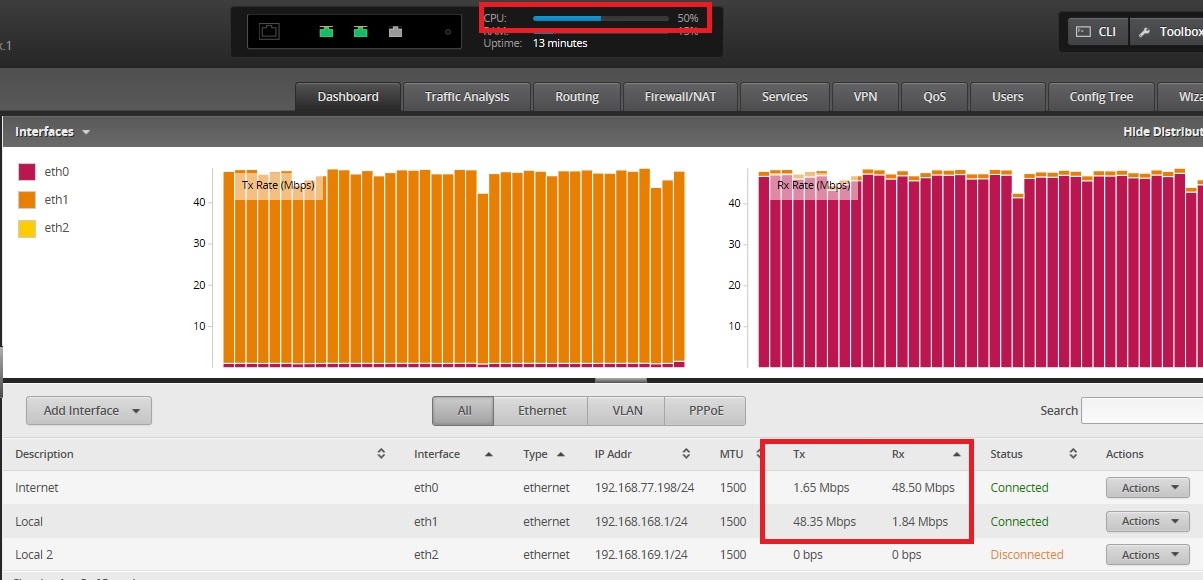1203x580 pixels.
Task: Sort by Rx column arrow
Action: pos(956,454)
